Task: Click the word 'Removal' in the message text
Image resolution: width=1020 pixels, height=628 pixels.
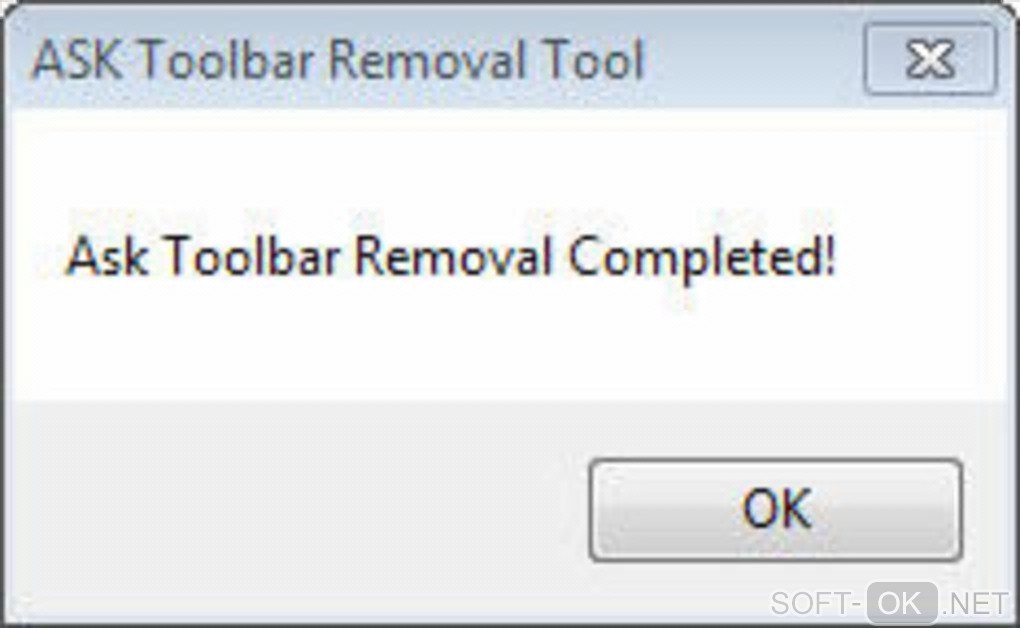Action: [454, 256]
